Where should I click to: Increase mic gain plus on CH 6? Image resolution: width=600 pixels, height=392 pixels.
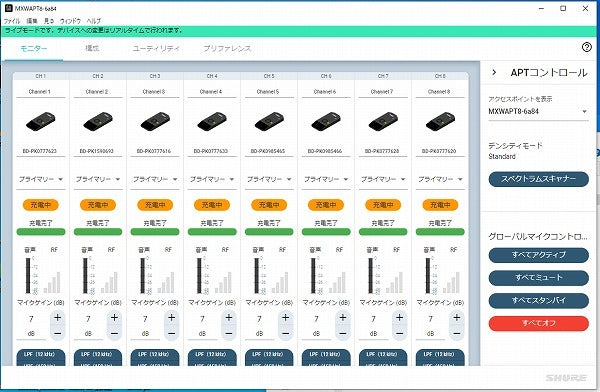pos(342,317)
